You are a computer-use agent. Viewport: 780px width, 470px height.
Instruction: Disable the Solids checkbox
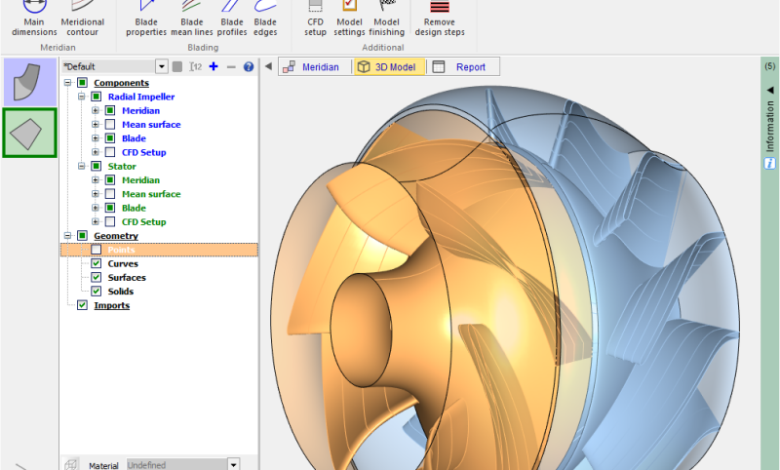[x=96, y=292]
